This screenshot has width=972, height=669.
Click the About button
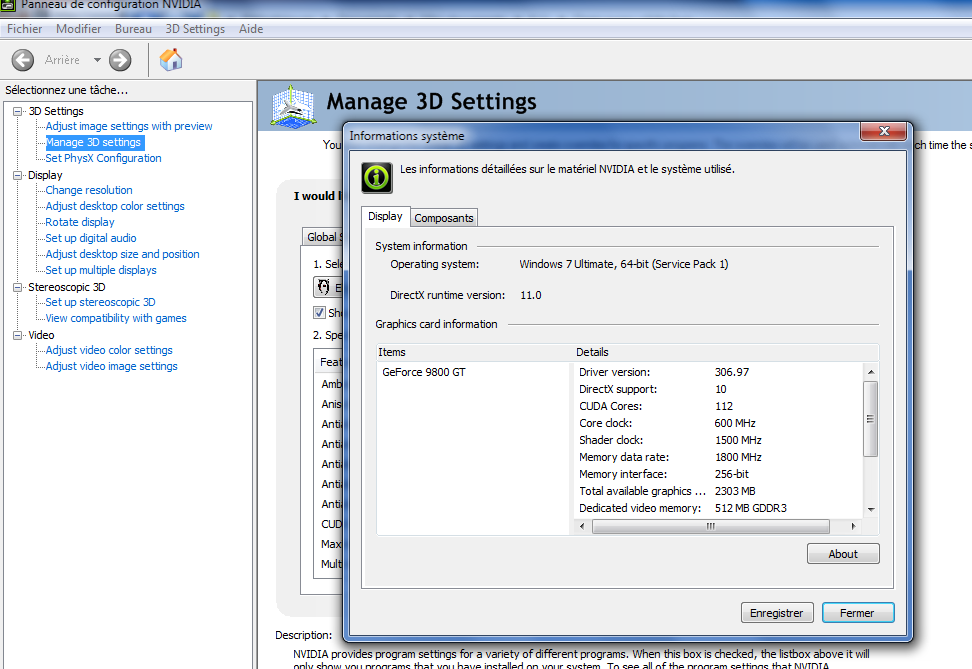[842, 554]
